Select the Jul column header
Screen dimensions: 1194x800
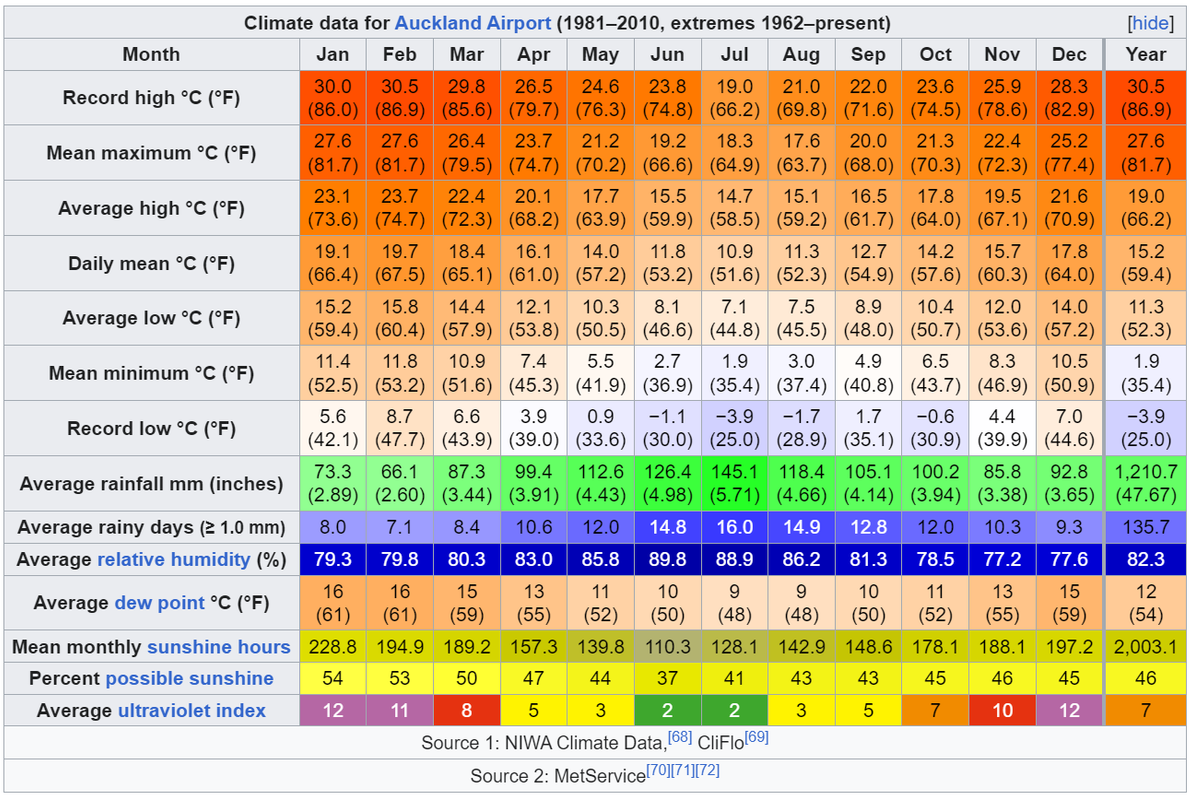point(735,54)
